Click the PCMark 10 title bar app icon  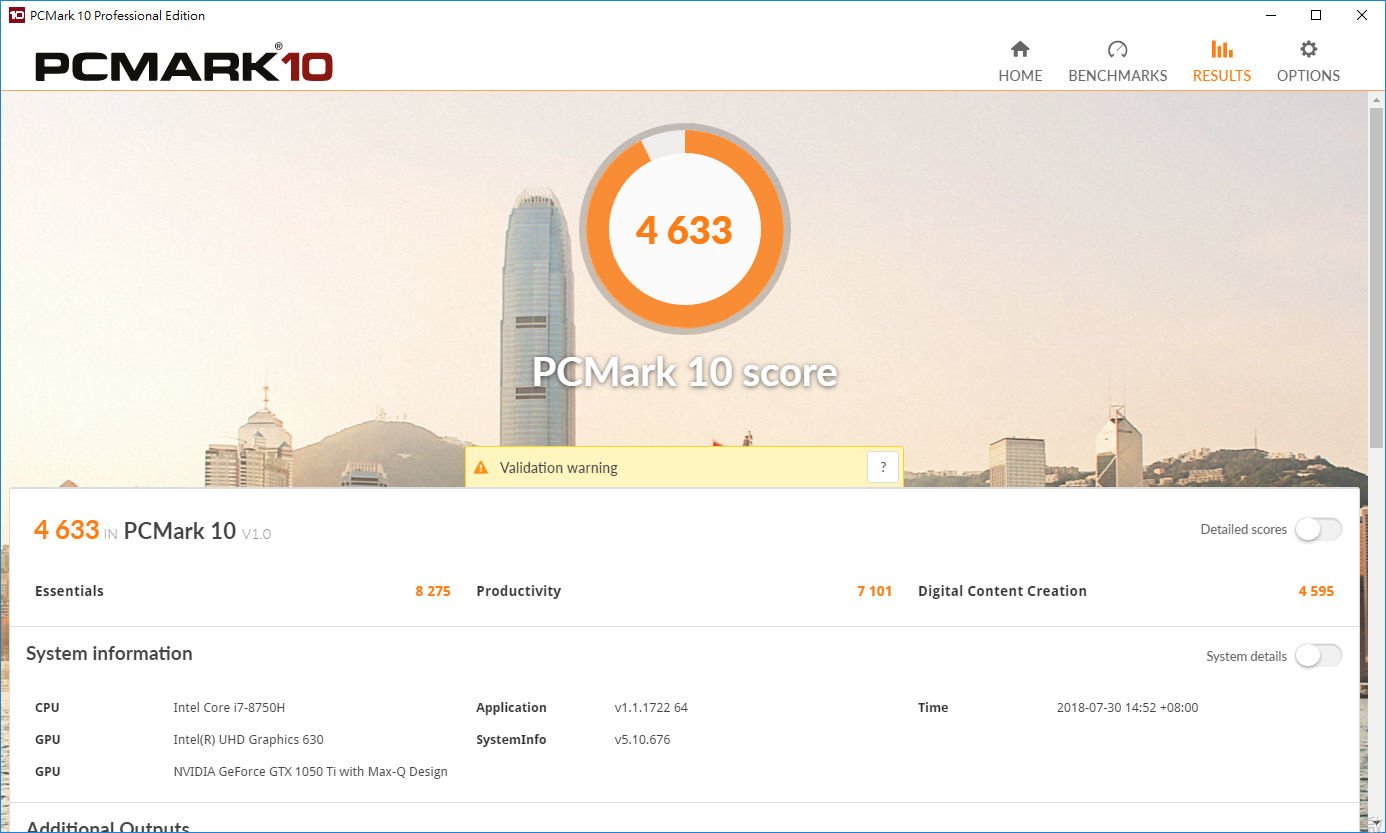coord(16,15)
